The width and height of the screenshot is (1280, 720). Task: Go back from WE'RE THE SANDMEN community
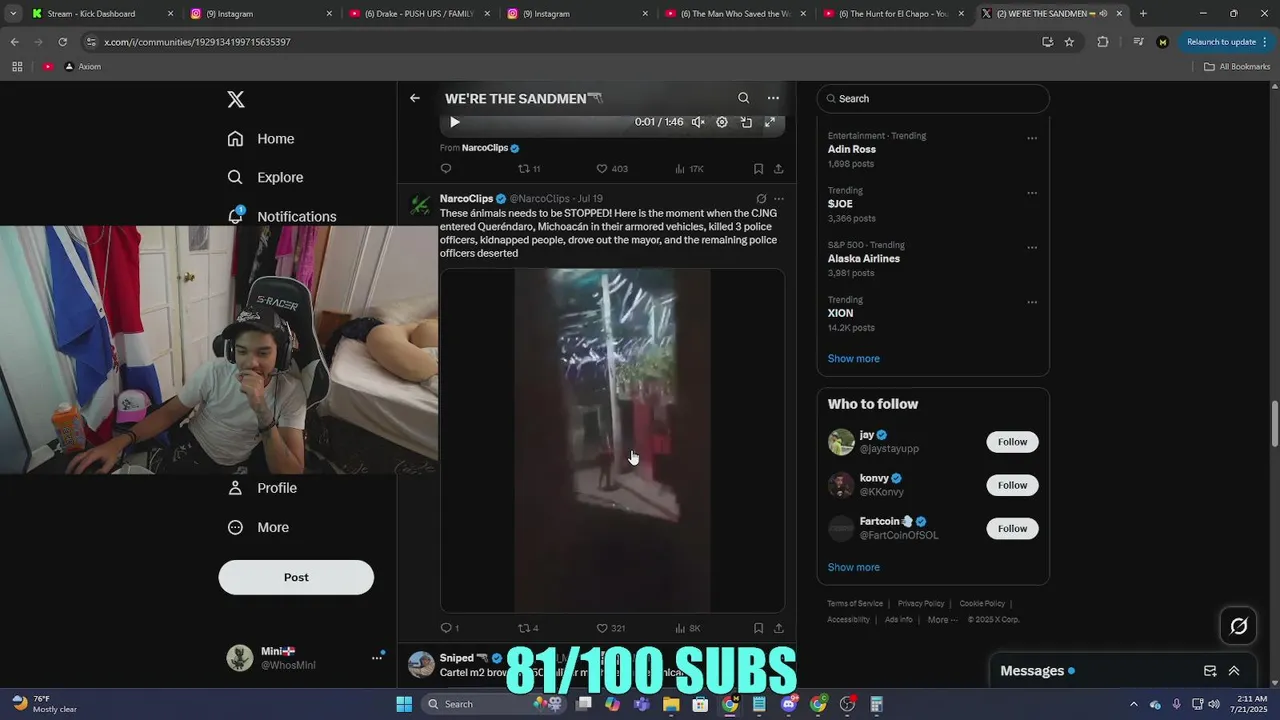(415, 98)
